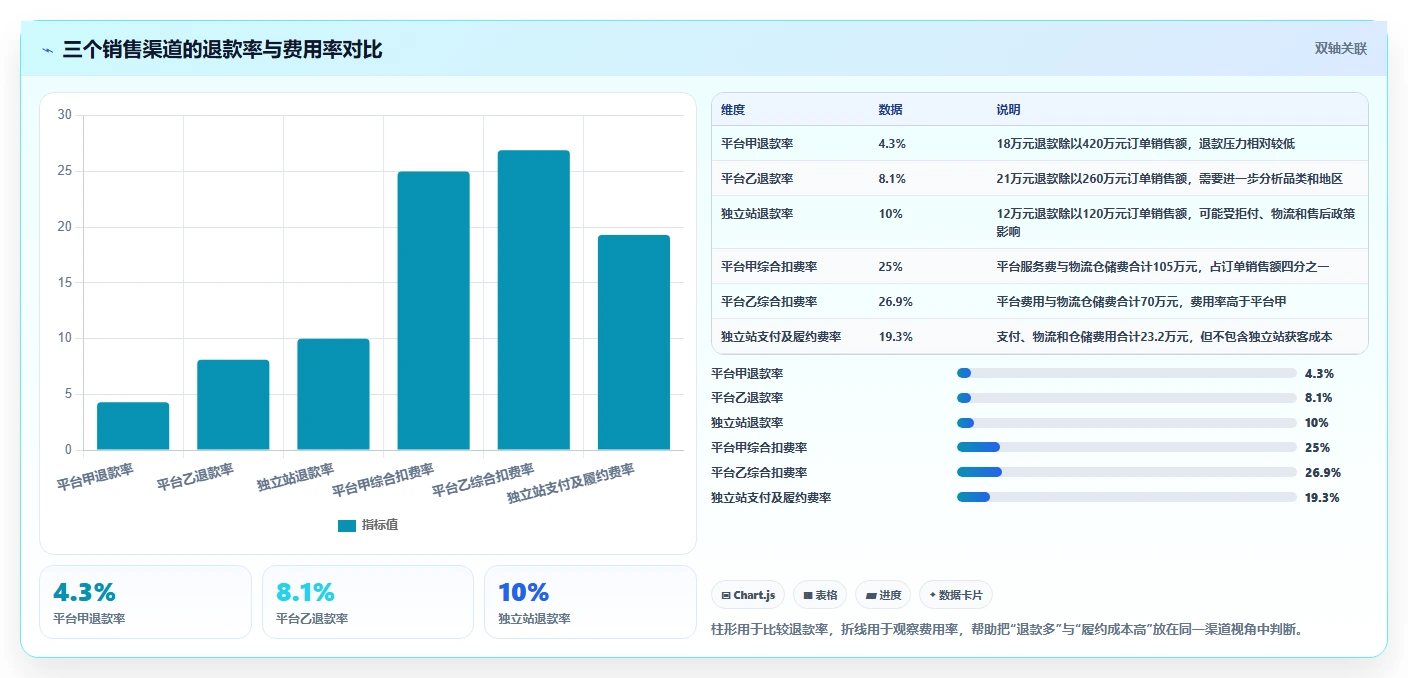Click 平台乙退款率 in the table's dimension column
Viewport: 1408px width, 678px height.
pos(757,179)
